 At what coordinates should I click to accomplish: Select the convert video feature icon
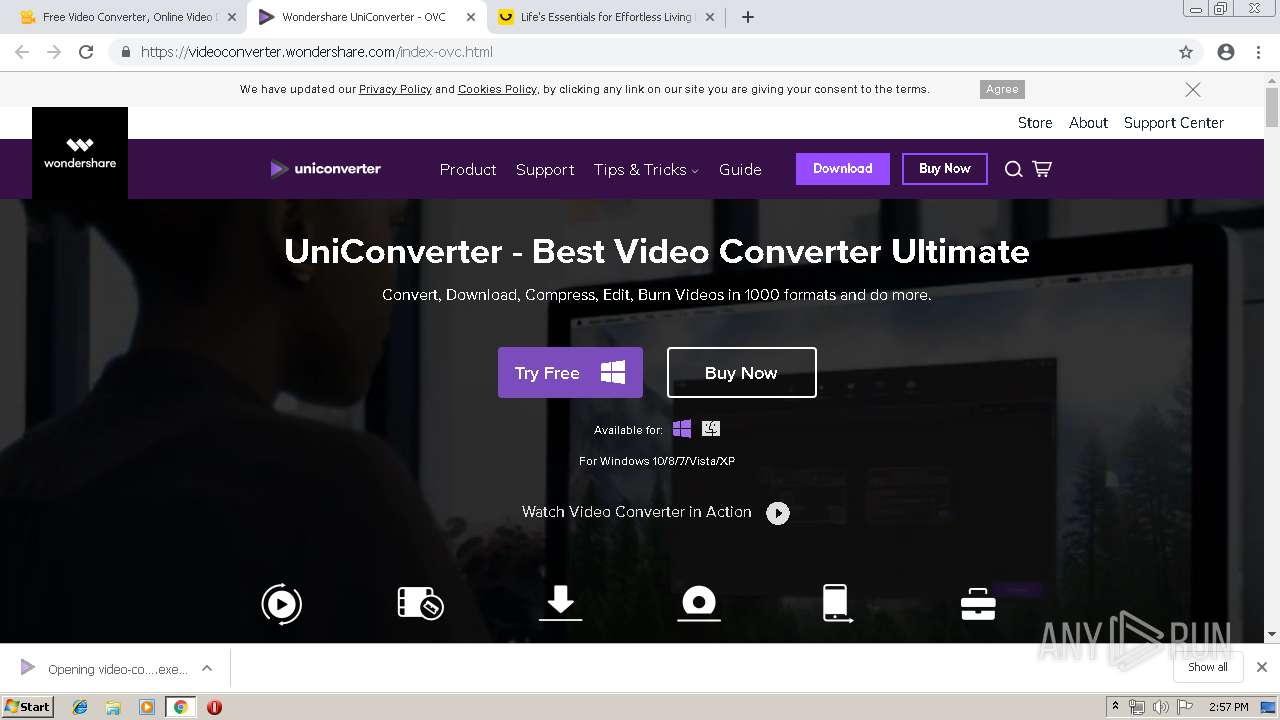(282, 604)
